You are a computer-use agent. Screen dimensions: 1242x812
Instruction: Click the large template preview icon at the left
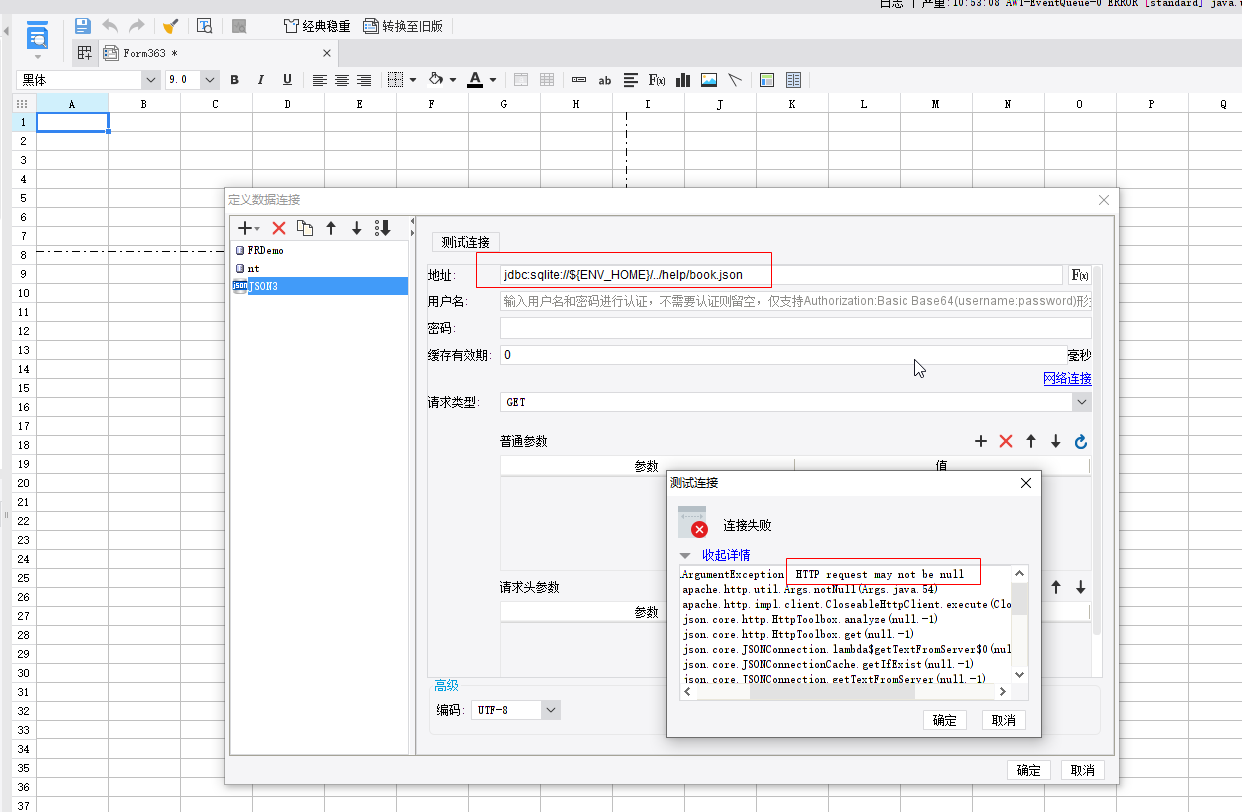click(38, 37)
